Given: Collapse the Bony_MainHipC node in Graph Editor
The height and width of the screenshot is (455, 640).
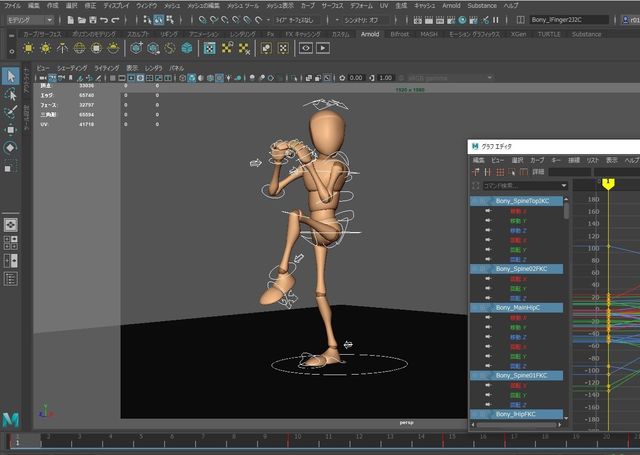Looking at the screenshot, I should (x=482, y=308).
